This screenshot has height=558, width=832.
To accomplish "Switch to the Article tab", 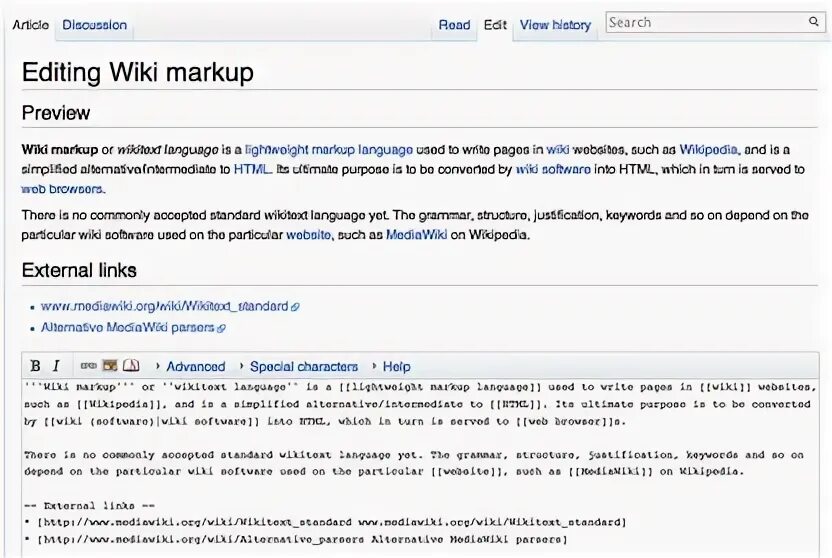I will pyautogui.click(x=31, y=25).
